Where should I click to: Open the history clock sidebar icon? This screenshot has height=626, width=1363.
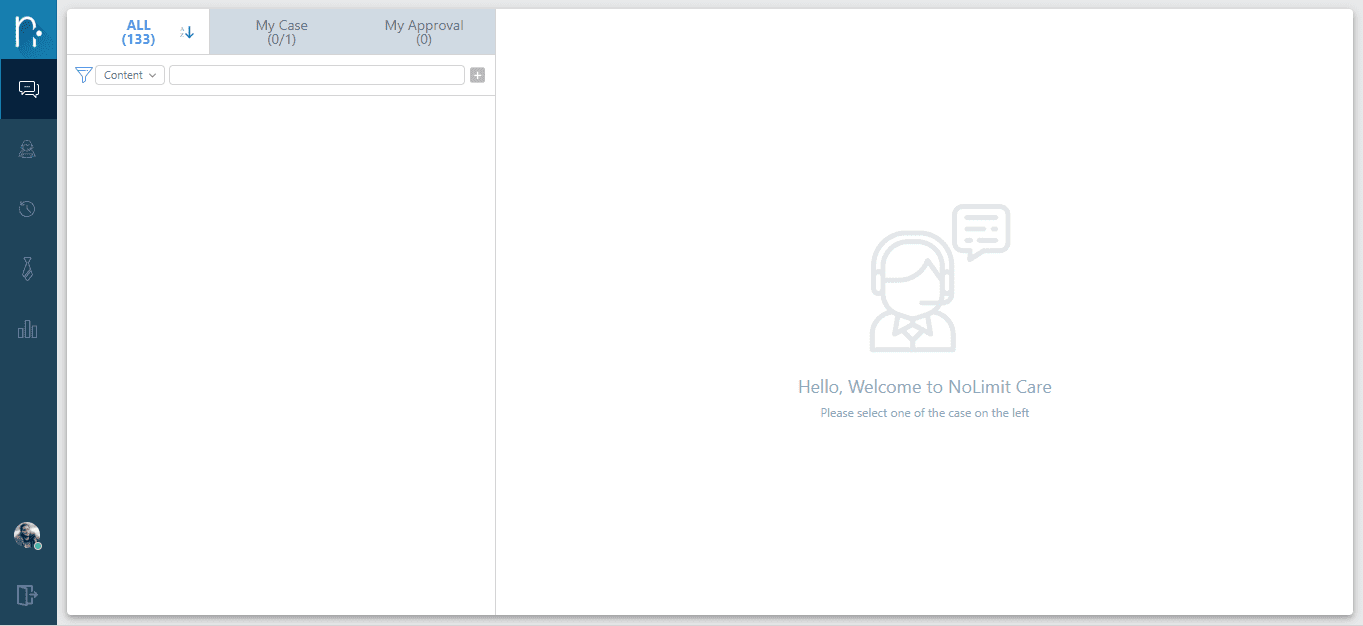pyautogui.click(x=28, y=209)
